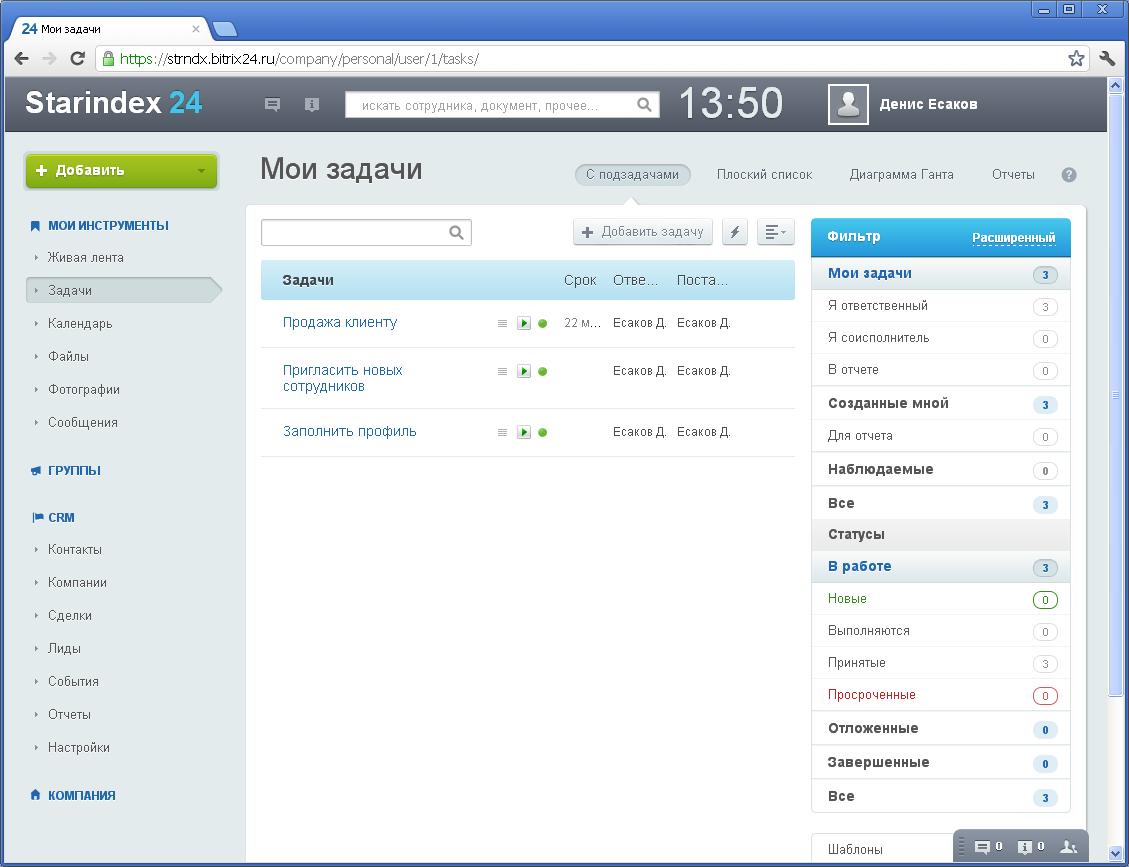
Task: Open the browser wrench settings menu
Action: [1108, 58]
